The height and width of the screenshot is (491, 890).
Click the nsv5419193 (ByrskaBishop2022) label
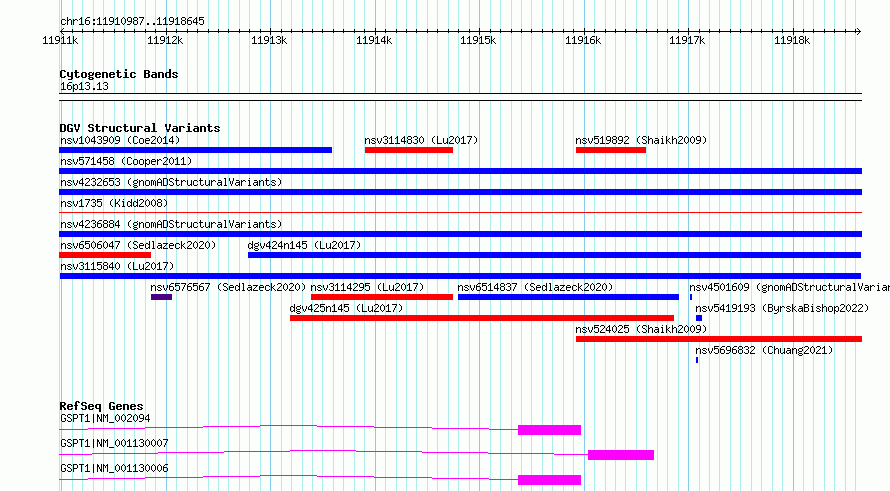pos(782,308)
